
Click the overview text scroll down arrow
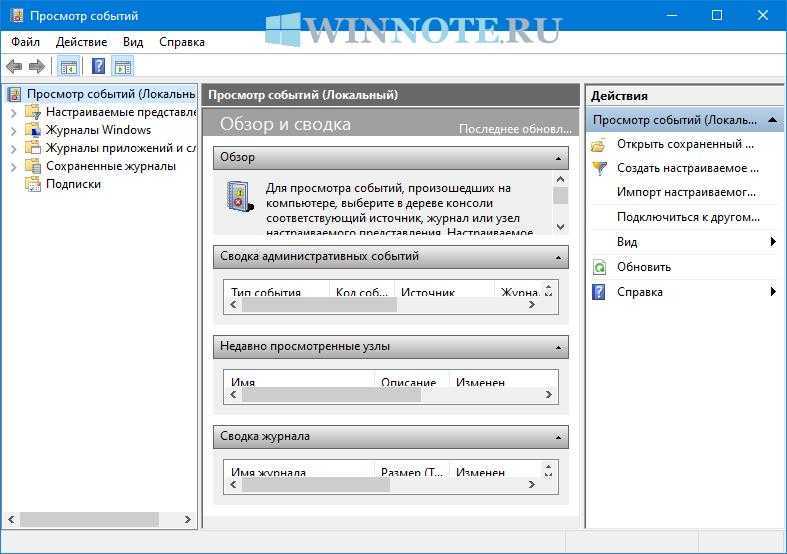pyautogui.click(x=561, y=226)
